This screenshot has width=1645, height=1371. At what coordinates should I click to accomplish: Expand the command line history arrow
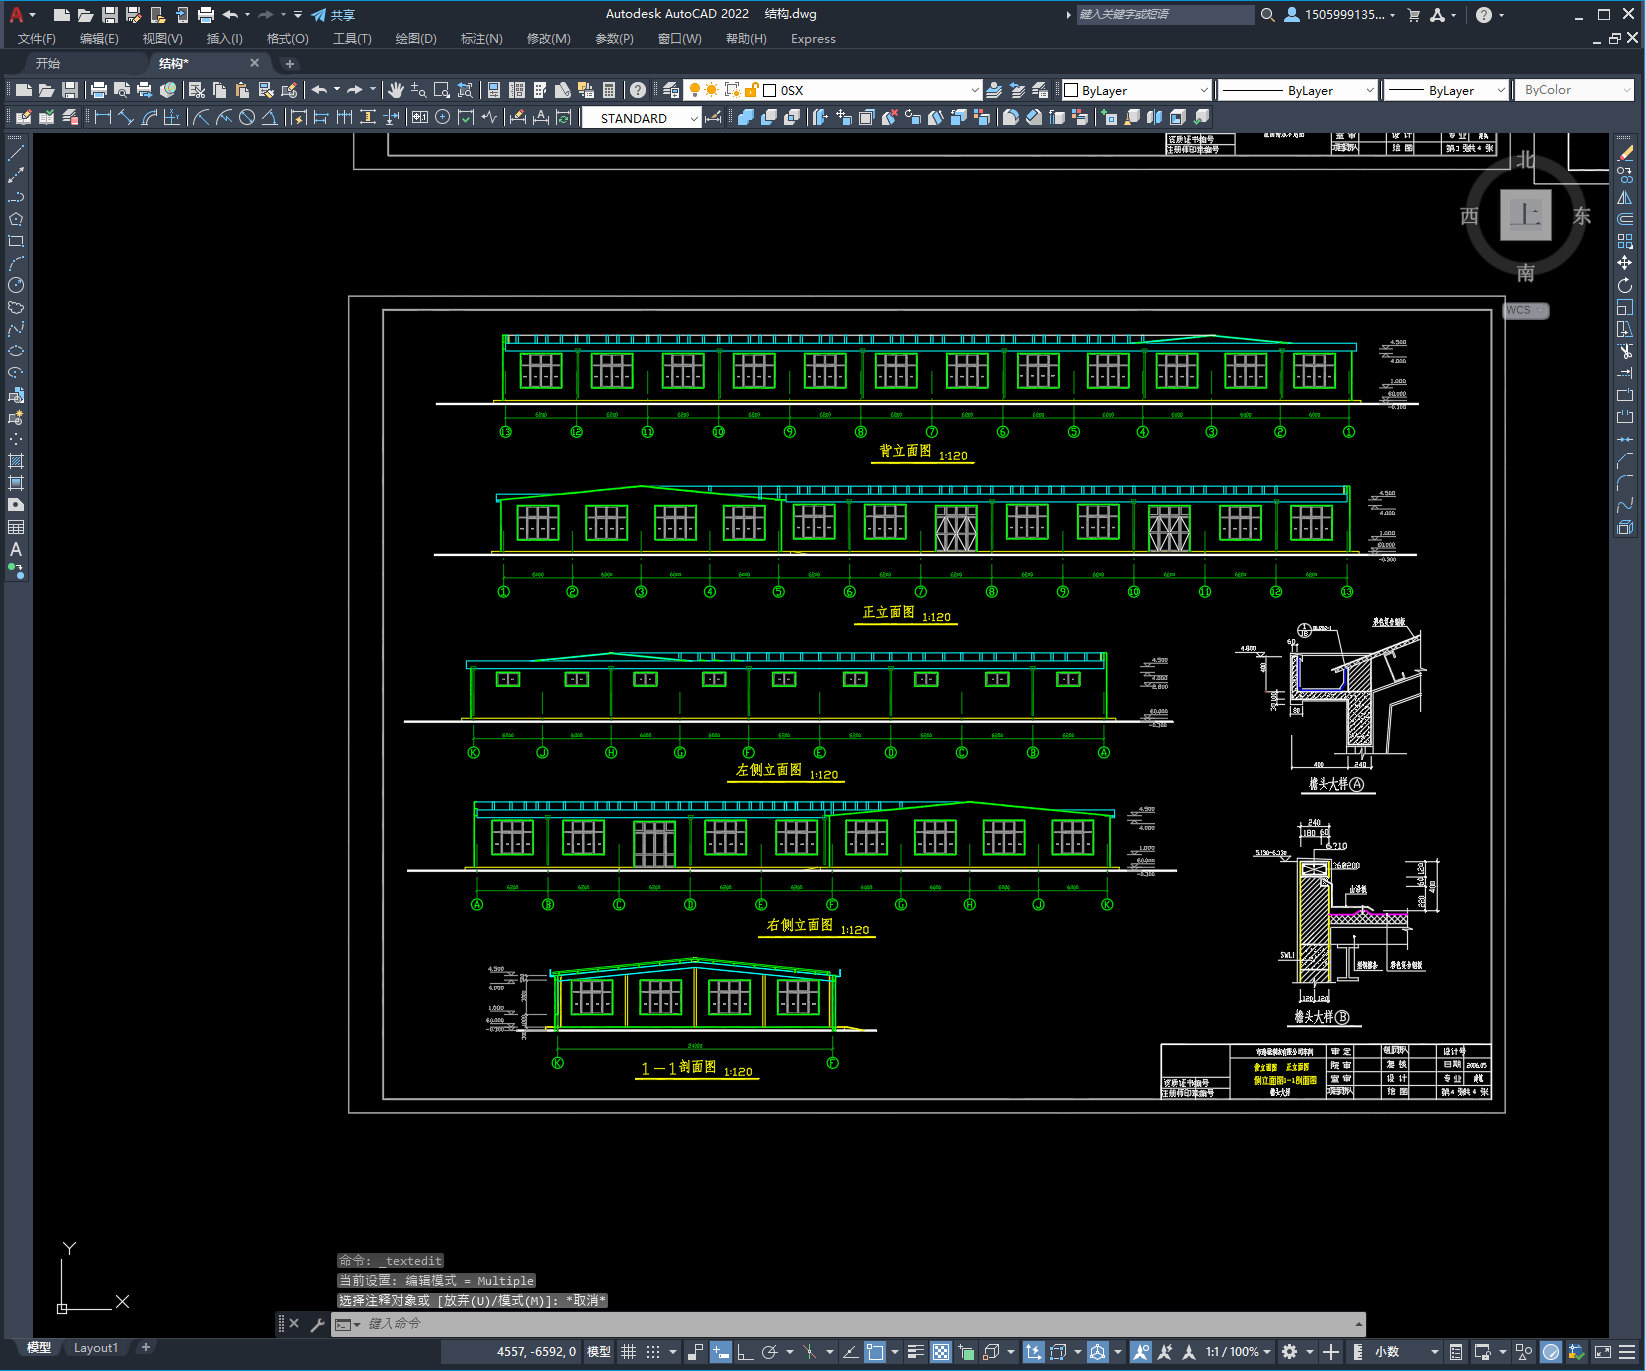pyautogui.click(x=1359, y=1324)
